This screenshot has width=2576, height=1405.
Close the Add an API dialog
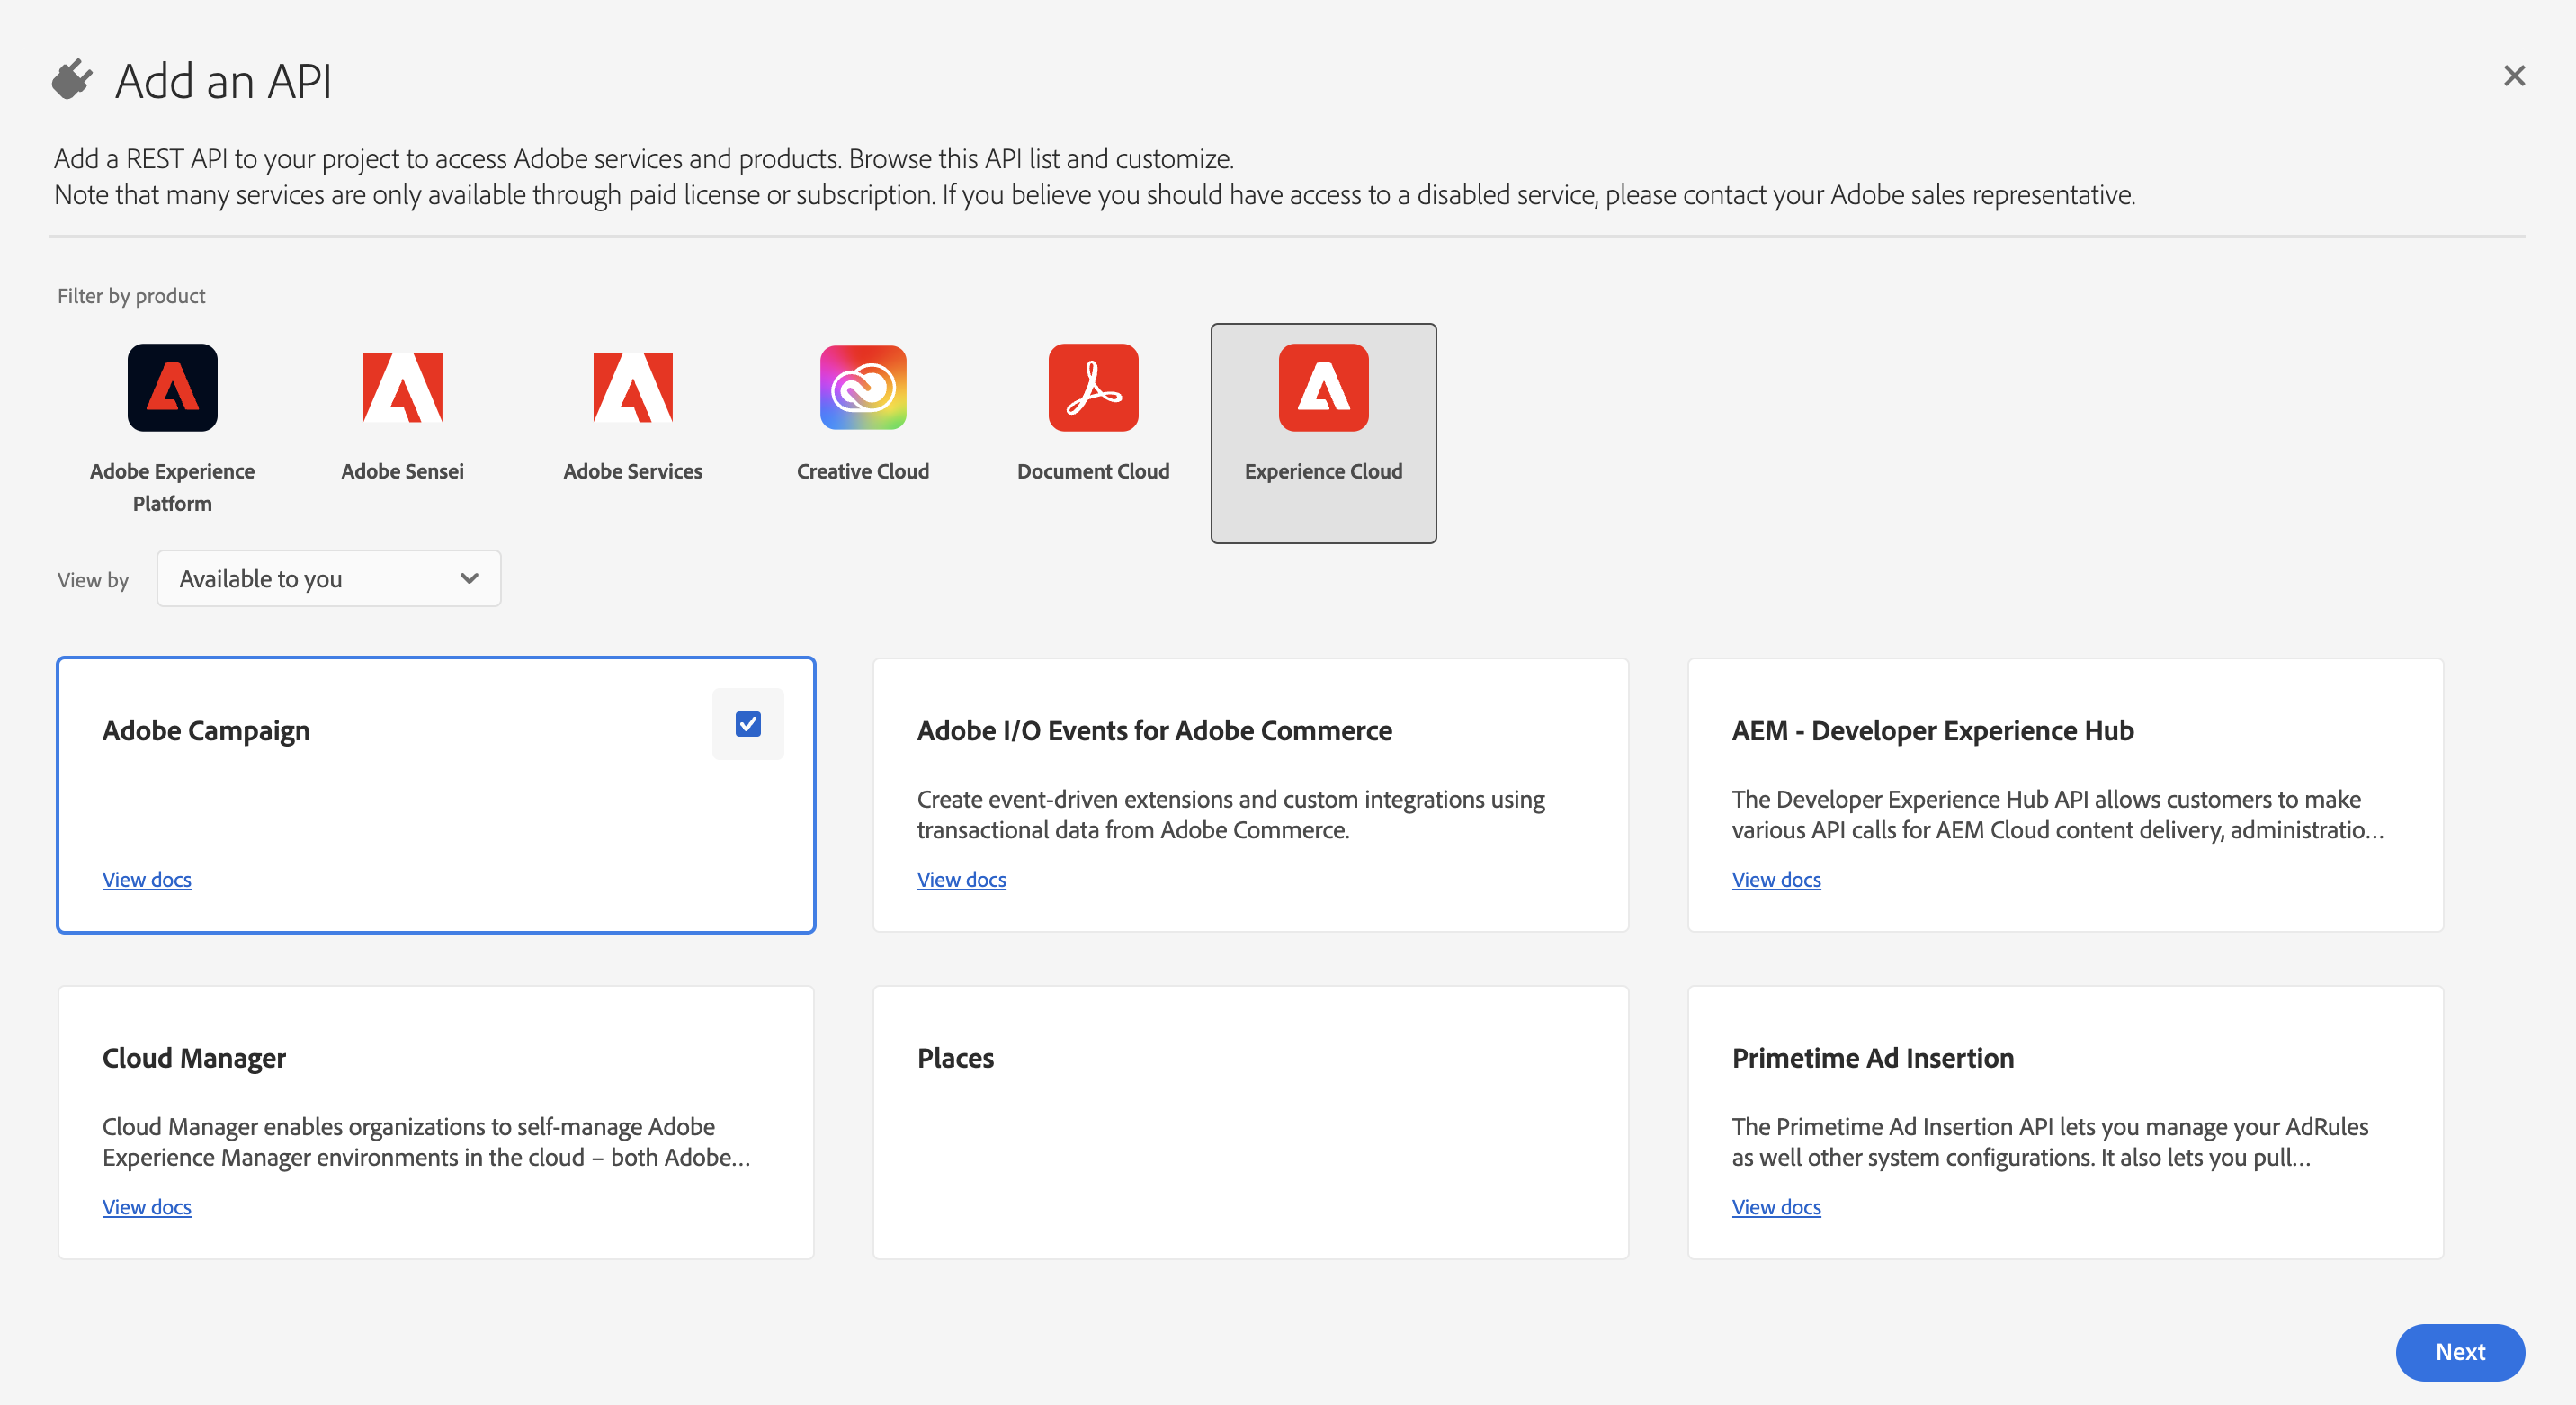(2513, 76)
